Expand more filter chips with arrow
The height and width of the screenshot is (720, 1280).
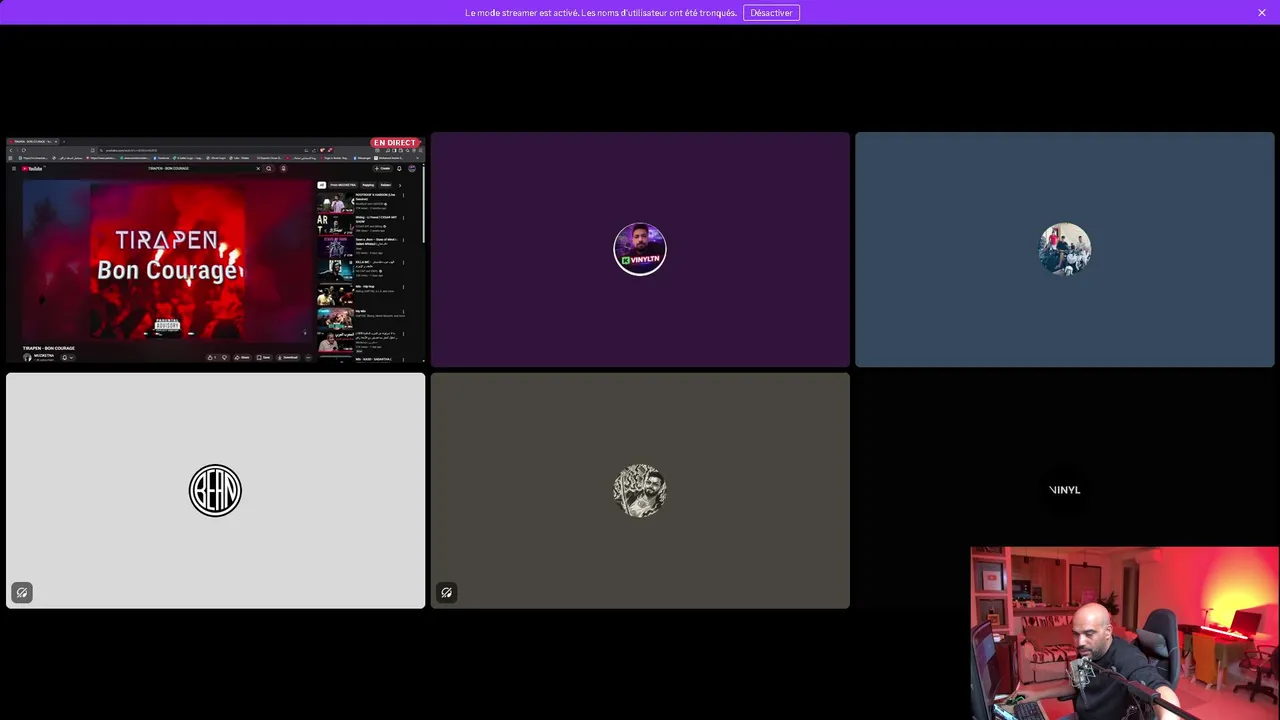tap(400, 185)
